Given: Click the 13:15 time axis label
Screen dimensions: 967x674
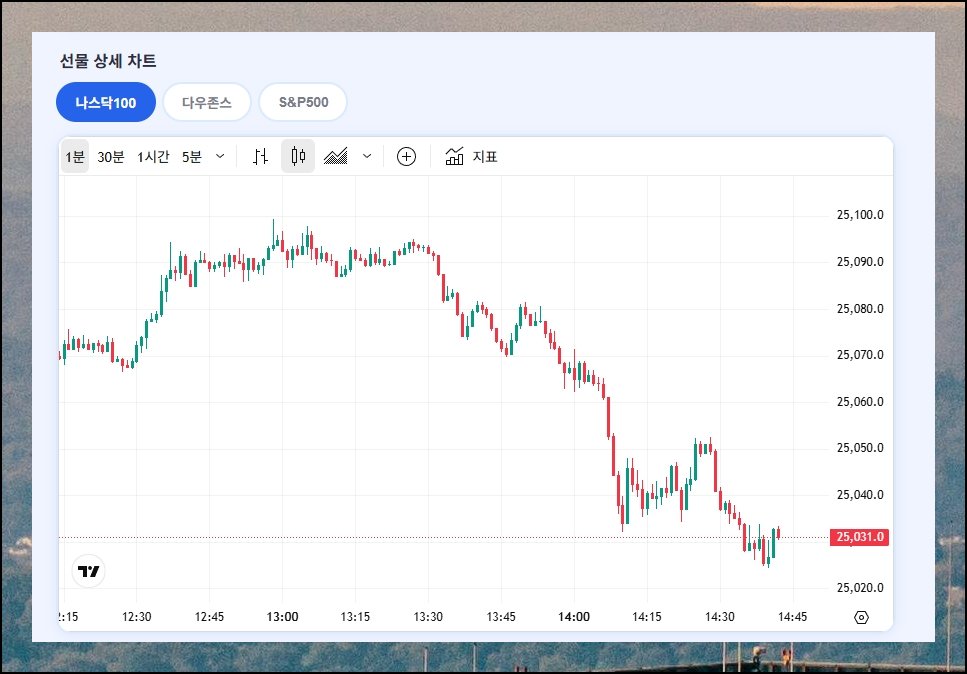Looking at the screenshot, I should [x=355, y=617].
